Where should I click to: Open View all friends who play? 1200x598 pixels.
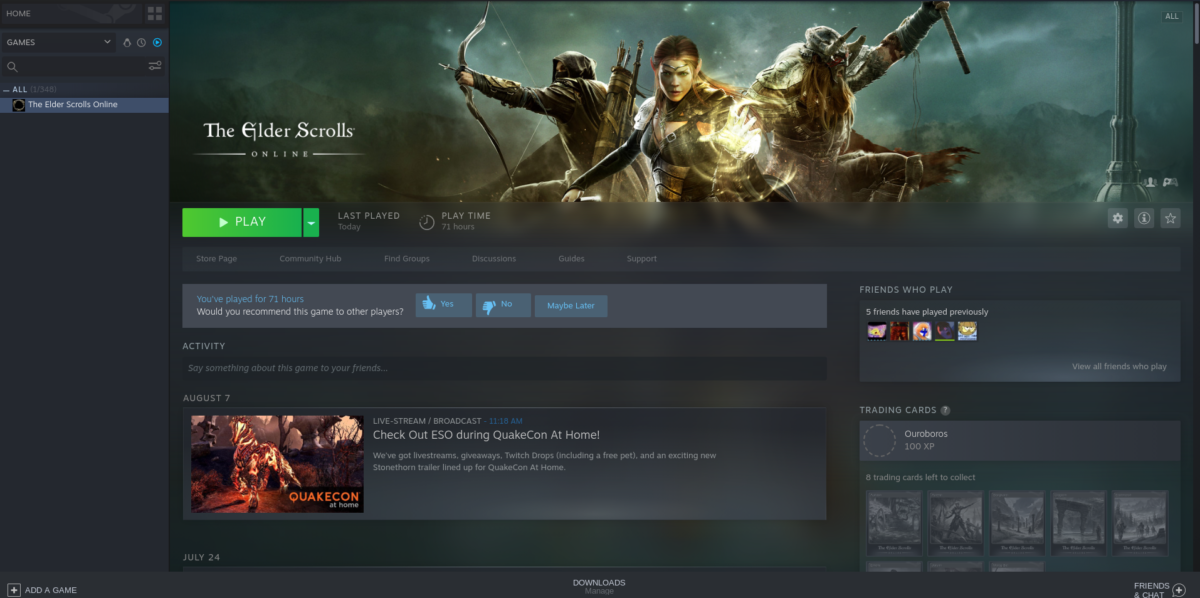(x=1119, y=367)
